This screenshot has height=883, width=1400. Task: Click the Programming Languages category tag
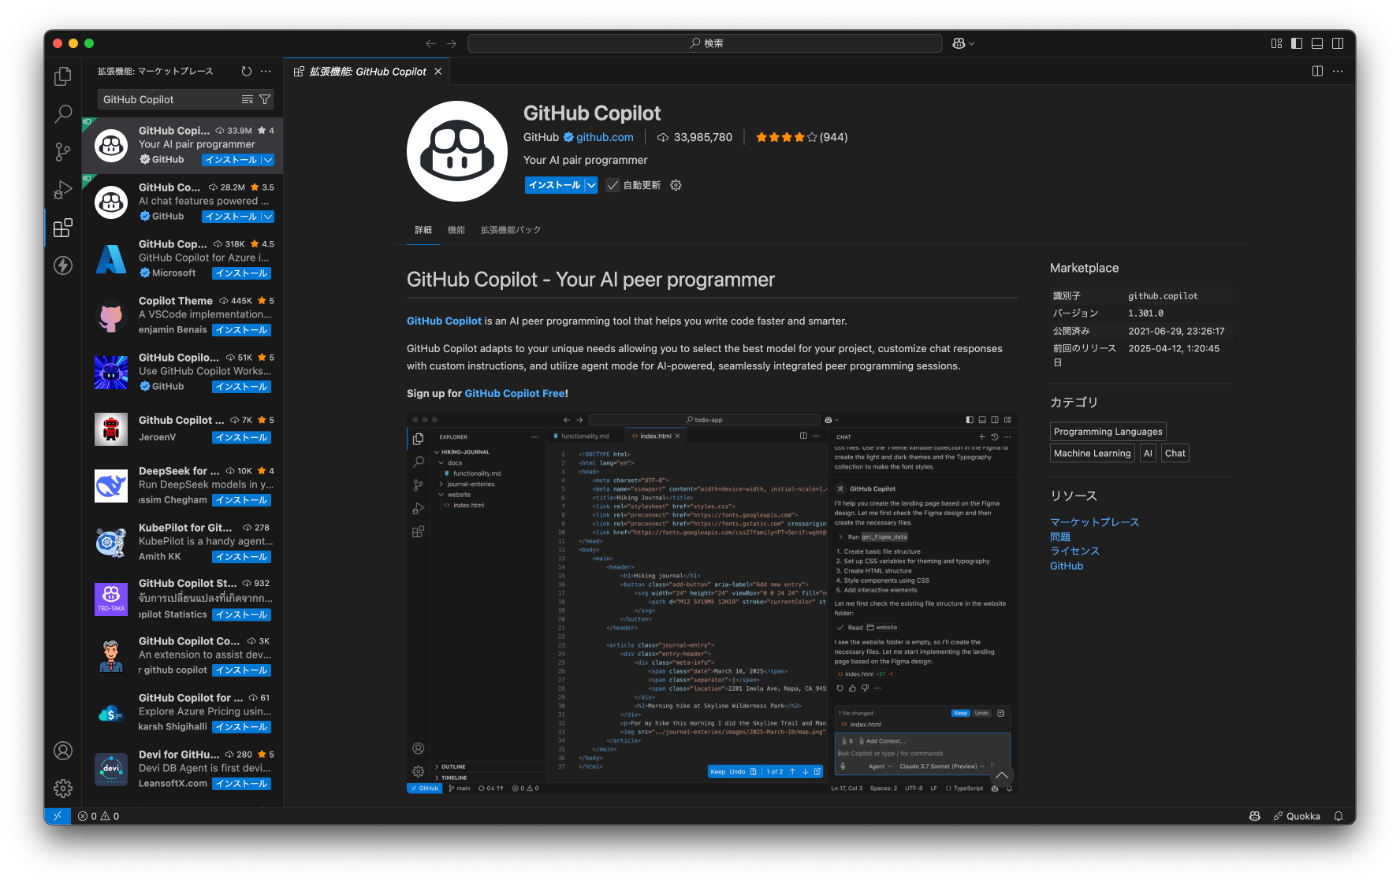coord(1108,432)
